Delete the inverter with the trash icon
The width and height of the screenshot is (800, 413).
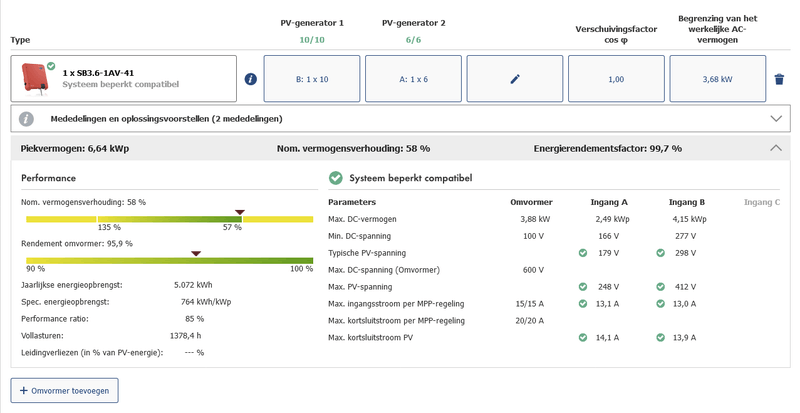click(x=779, y=79)
